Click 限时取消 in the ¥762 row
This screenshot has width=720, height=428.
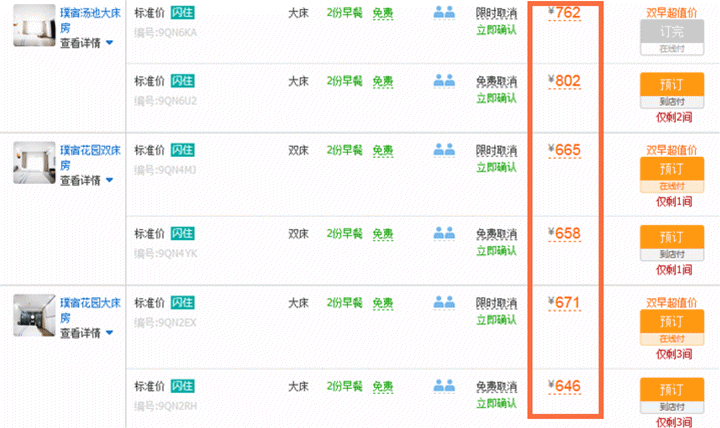click(x=496, y=13)
